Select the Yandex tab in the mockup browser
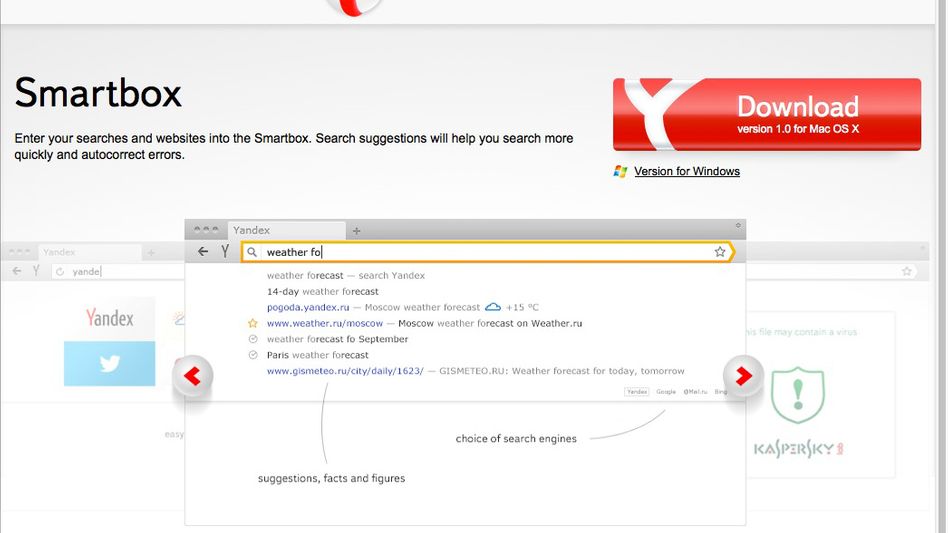This screenshot has height=533, width=948. coord(286,230)
